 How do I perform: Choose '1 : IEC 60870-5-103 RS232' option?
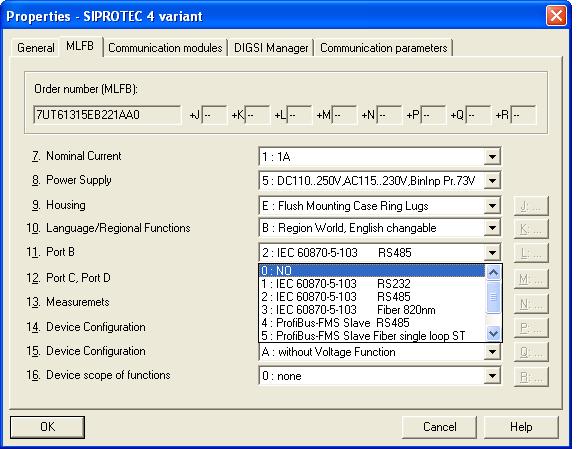tap(372, 284)
